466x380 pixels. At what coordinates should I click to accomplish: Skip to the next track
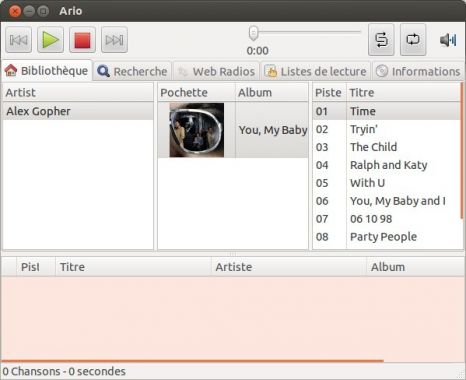pyautogui.click(x=114, y=40)
